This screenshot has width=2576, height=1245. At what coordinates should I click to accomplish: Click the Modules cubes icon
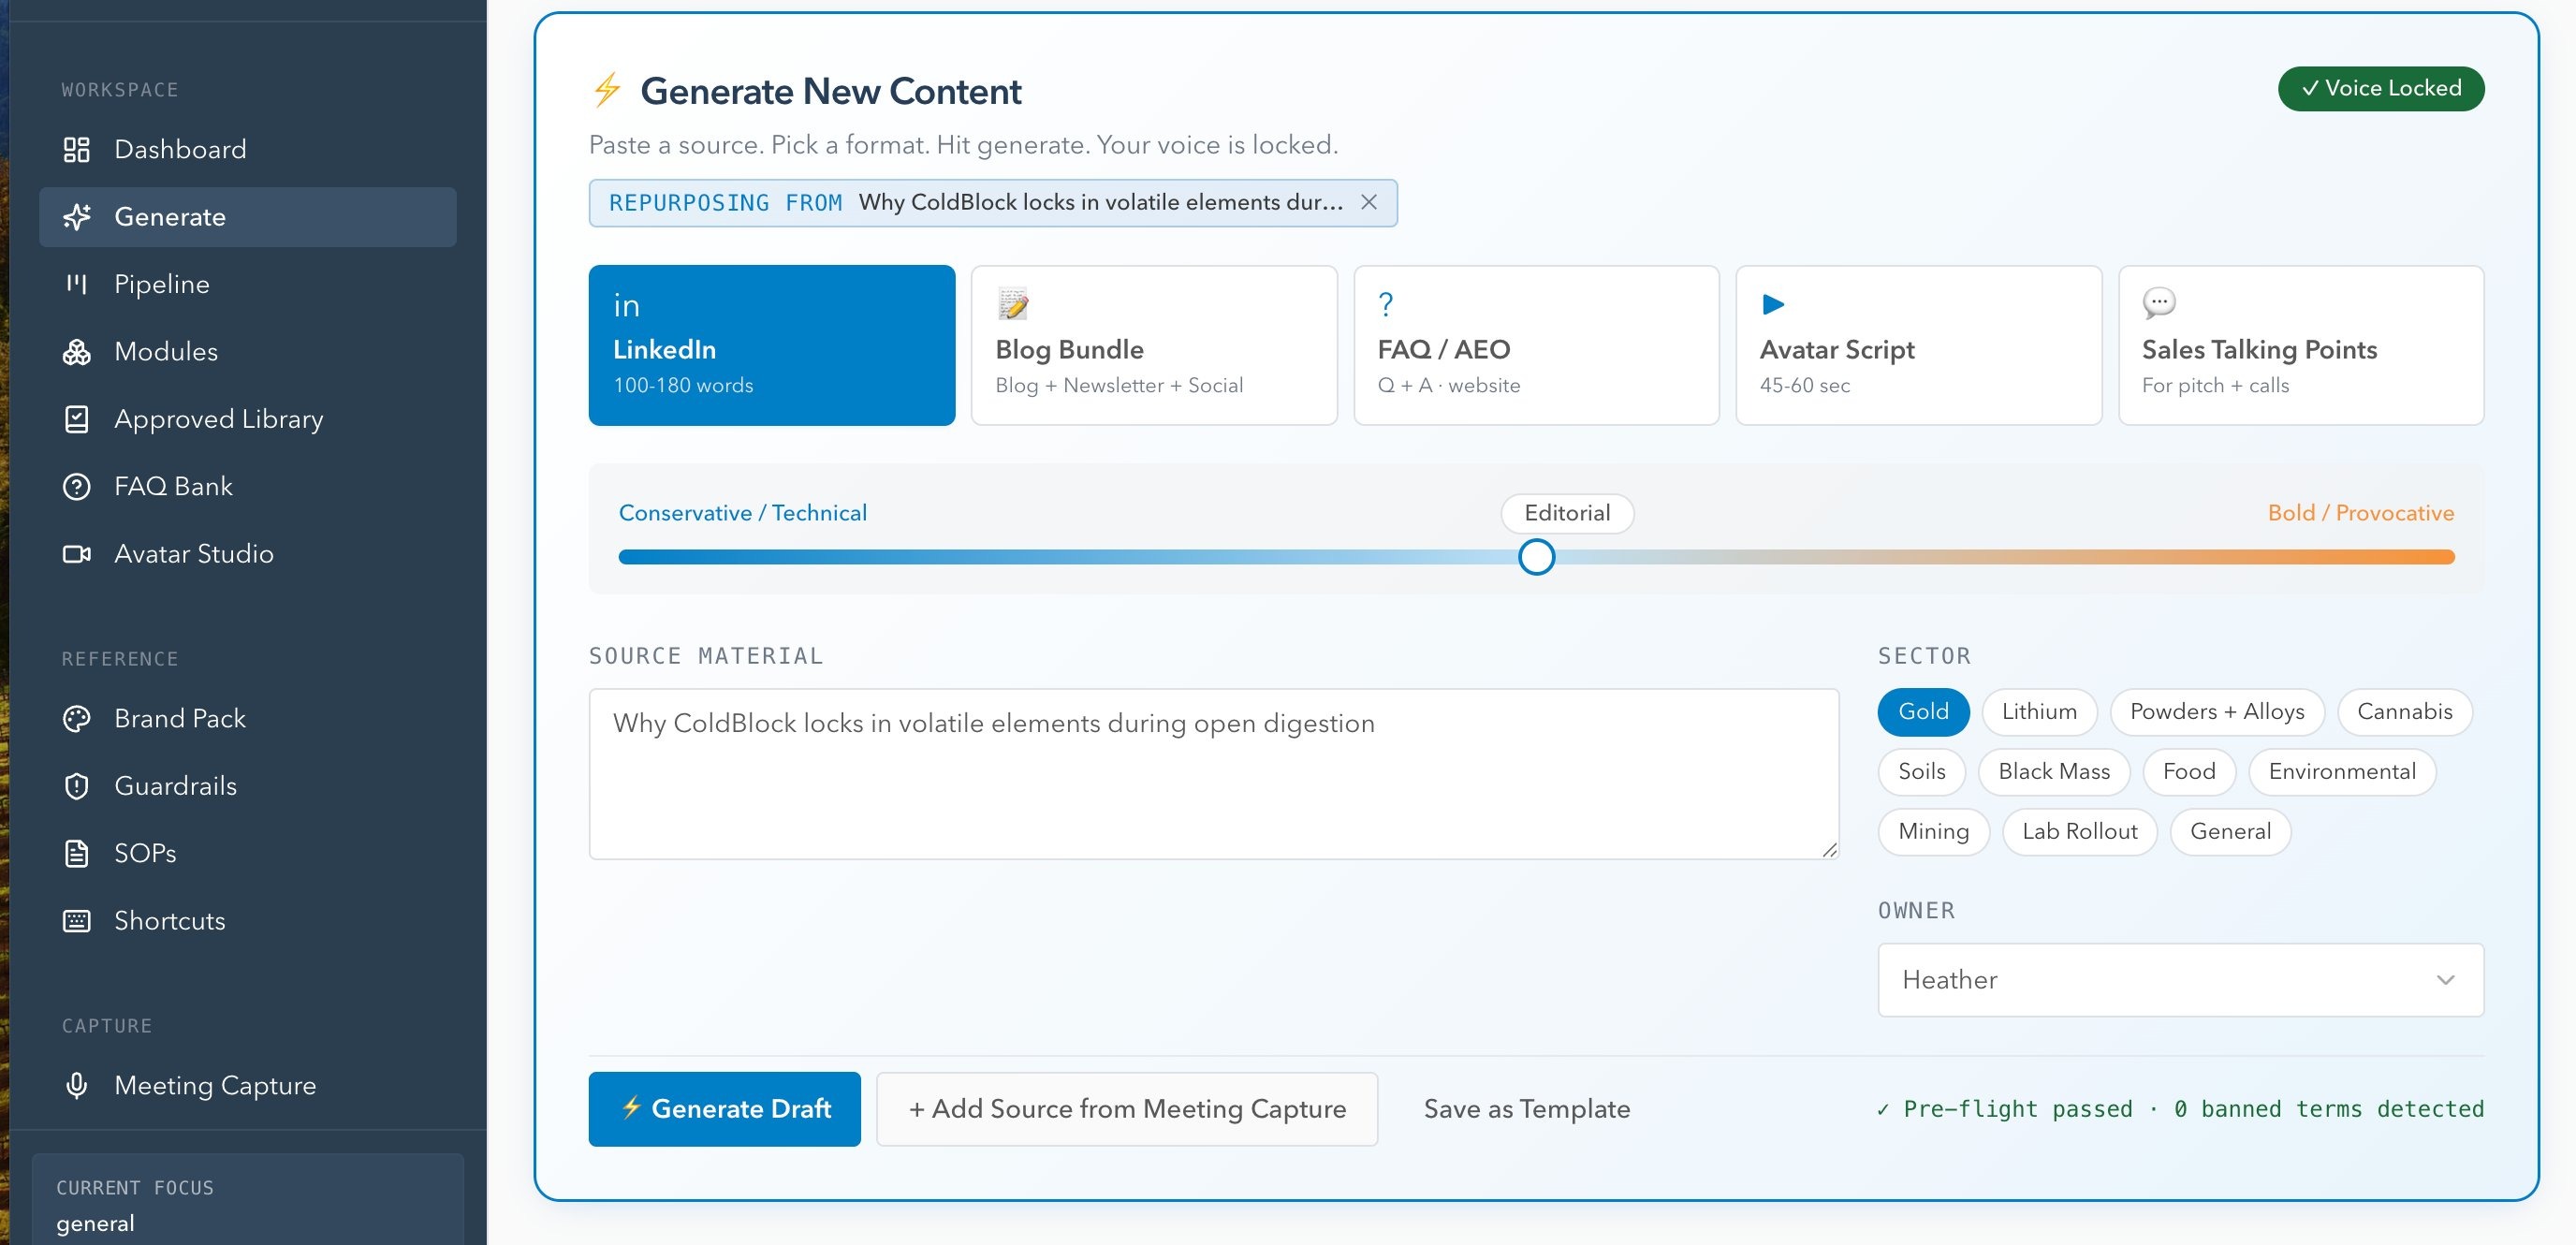(x=76, y=352)
